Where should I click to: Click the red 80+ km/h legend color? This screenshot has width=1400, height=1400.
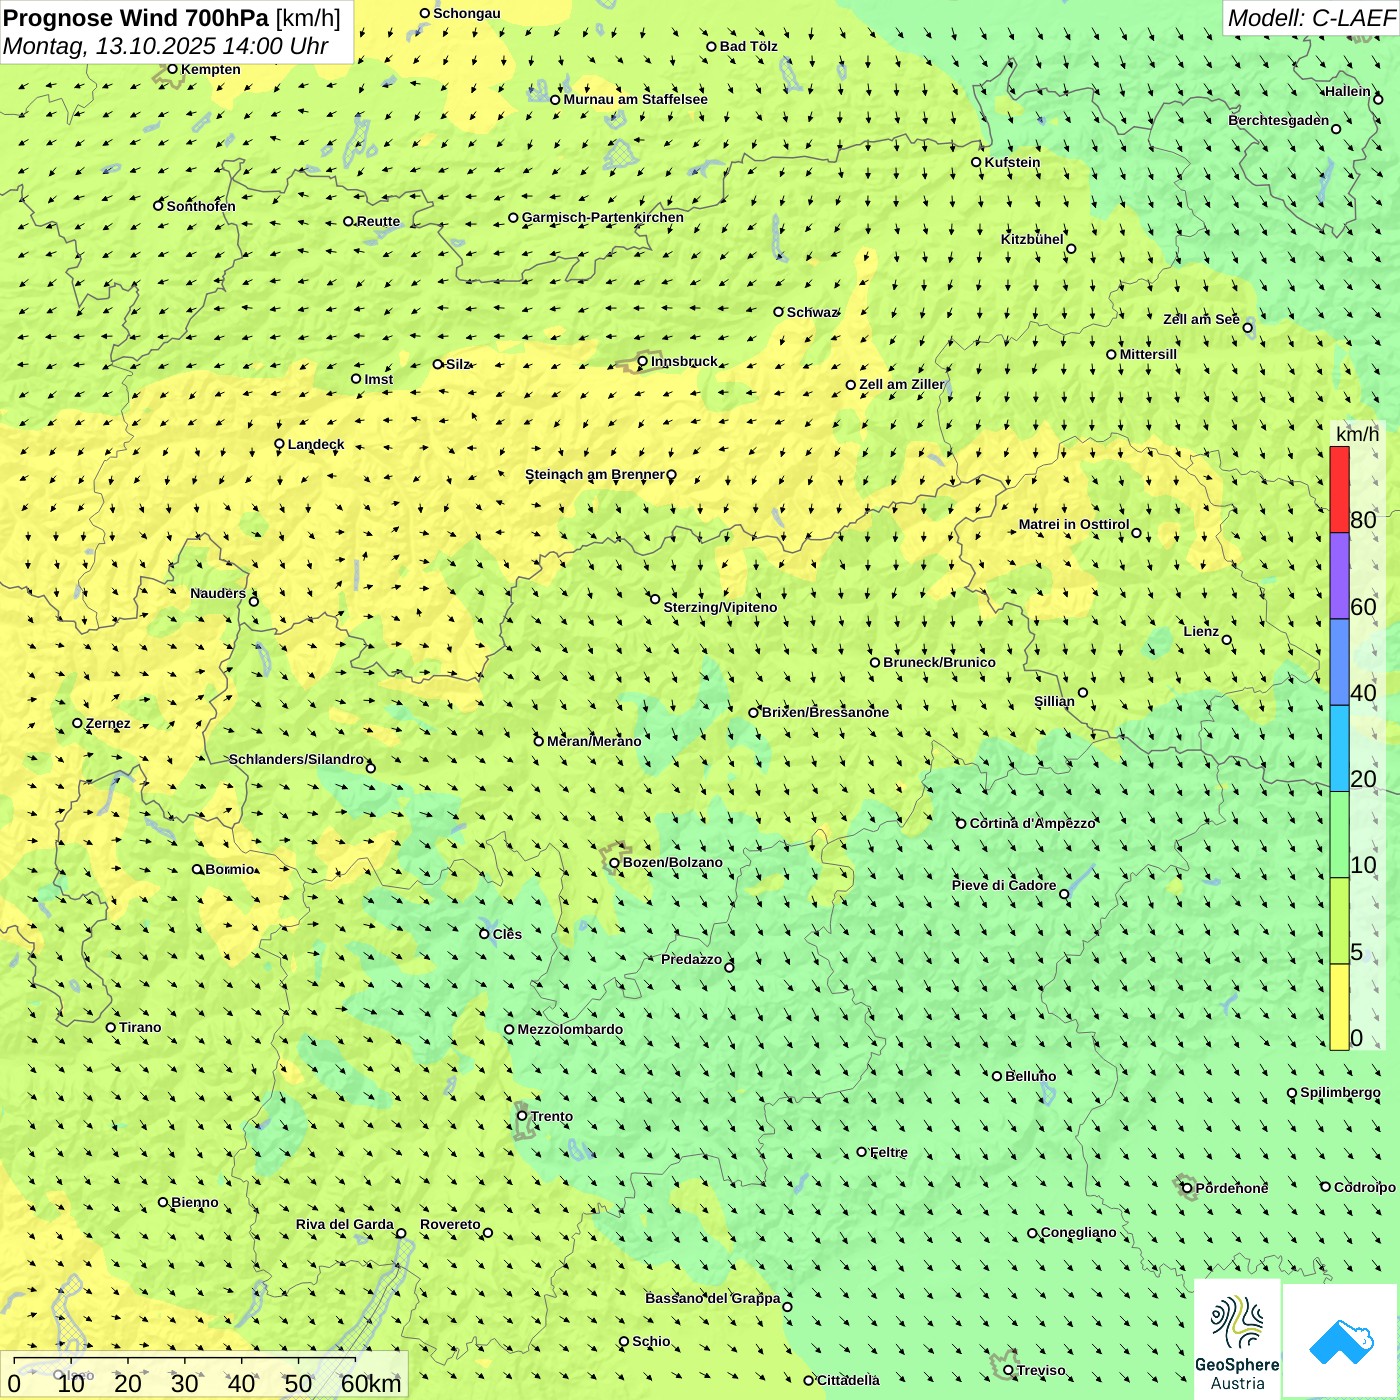coord(1339,490)
